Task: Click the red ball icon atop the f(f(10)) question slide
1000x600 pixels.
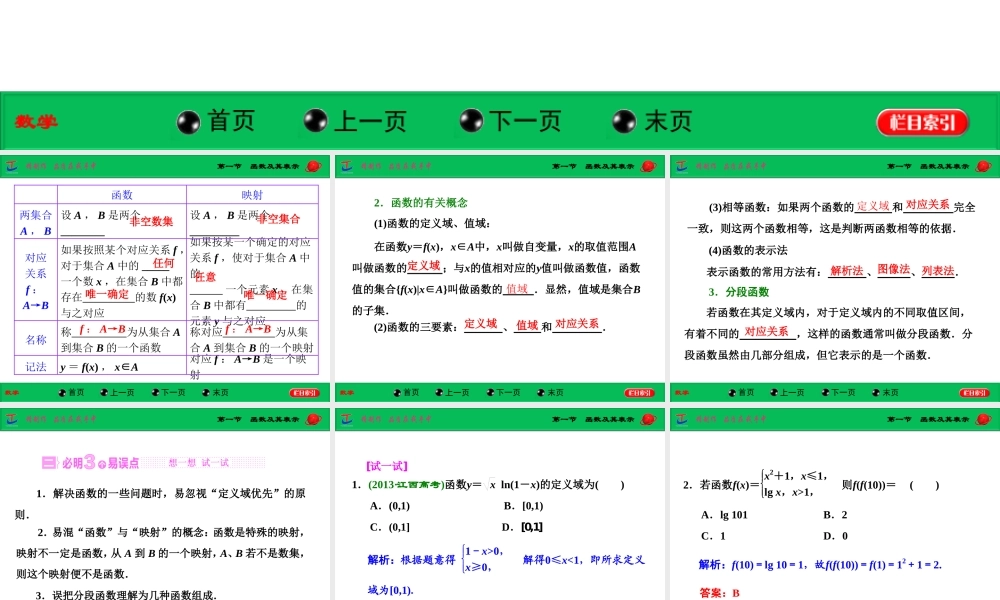Action: tap(983, 419)
